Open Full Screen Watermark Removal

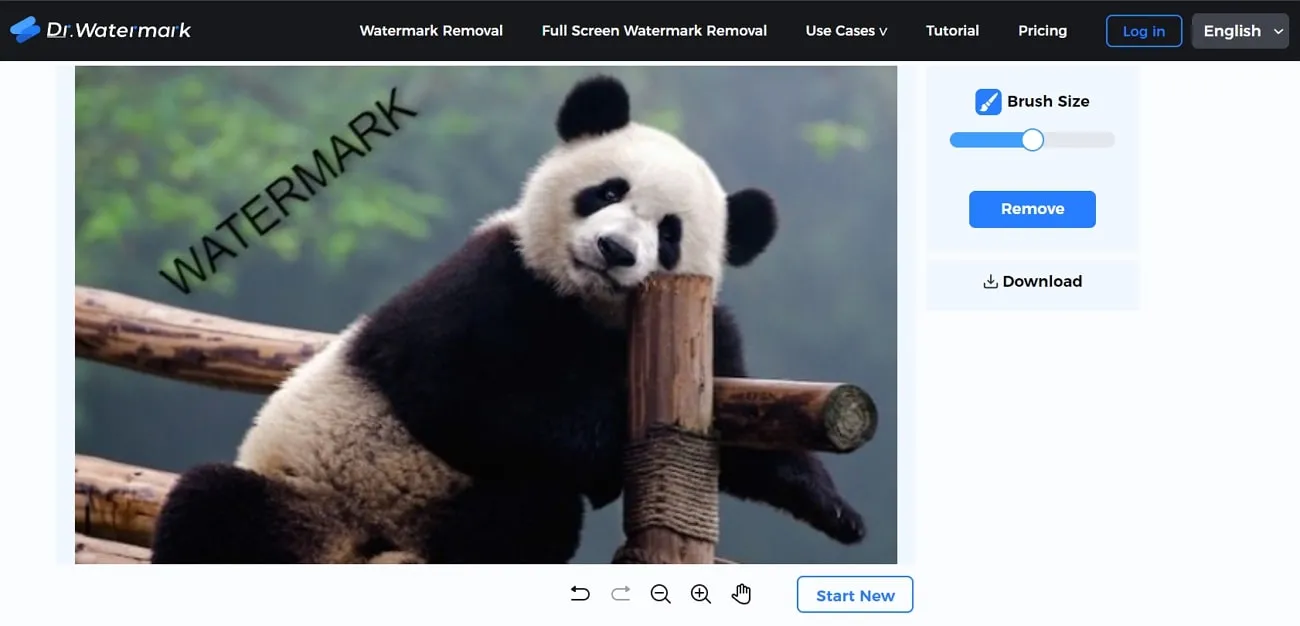654,30
